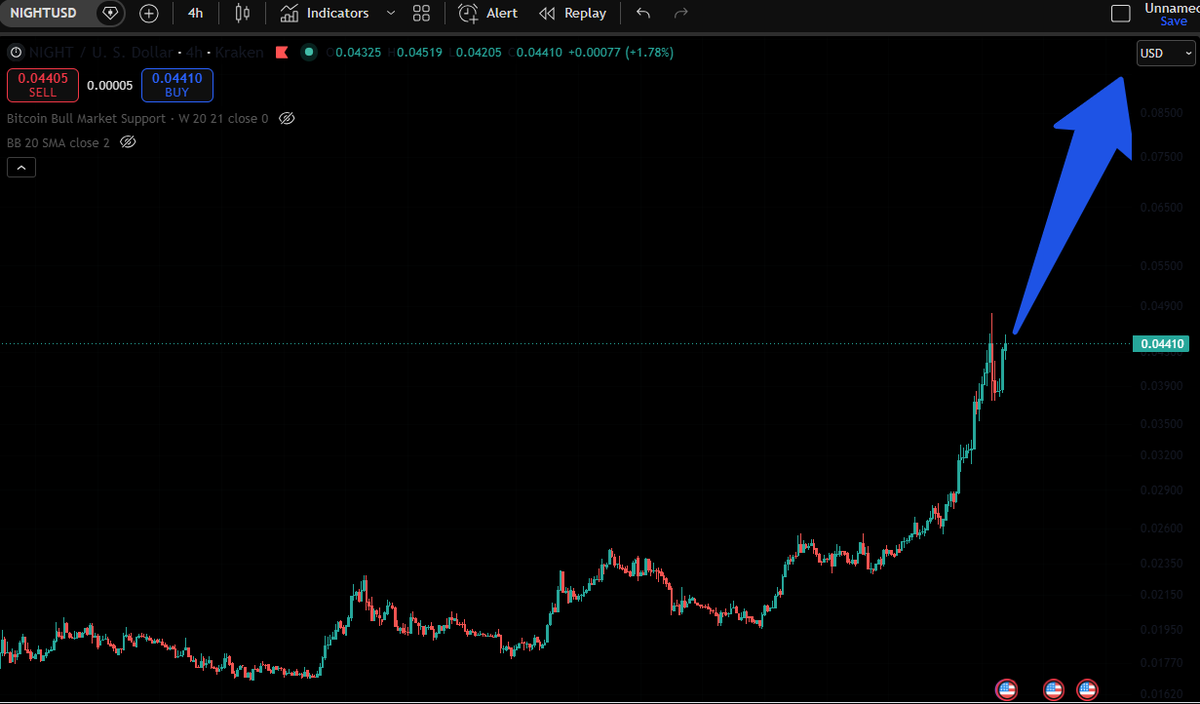Click the 0.04325 open value in legend

[x=357, y=52]
